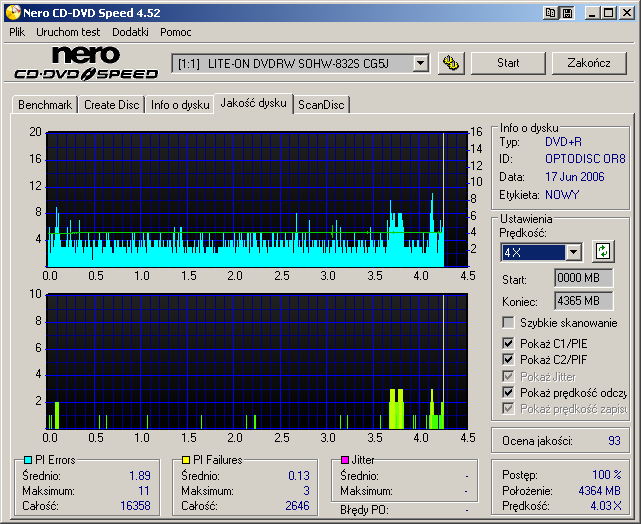The height and width of the screenshot is (524, 641).
Task: Click the Błędy PO label
Action: [x=364, y=510]
